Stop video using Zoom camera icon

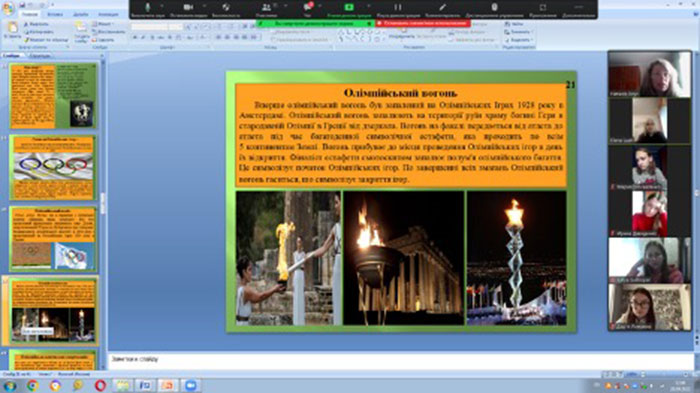(x=188, y=8)
